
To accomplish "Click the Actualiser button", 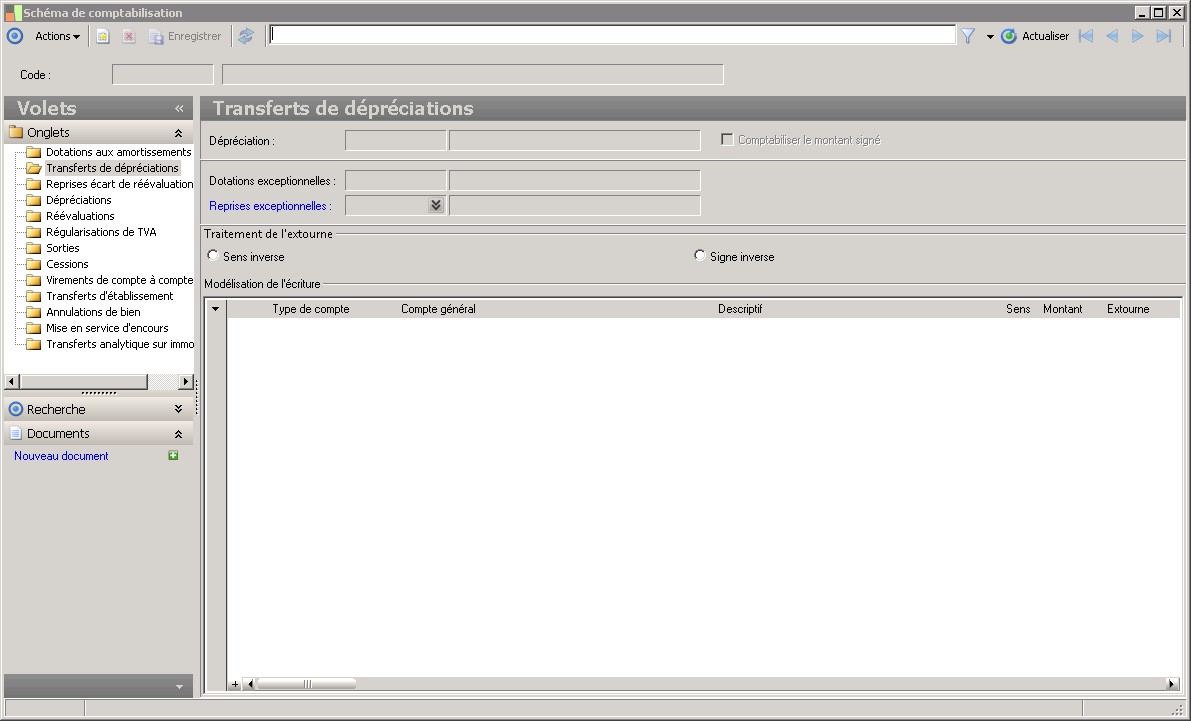I will 1035,36.
